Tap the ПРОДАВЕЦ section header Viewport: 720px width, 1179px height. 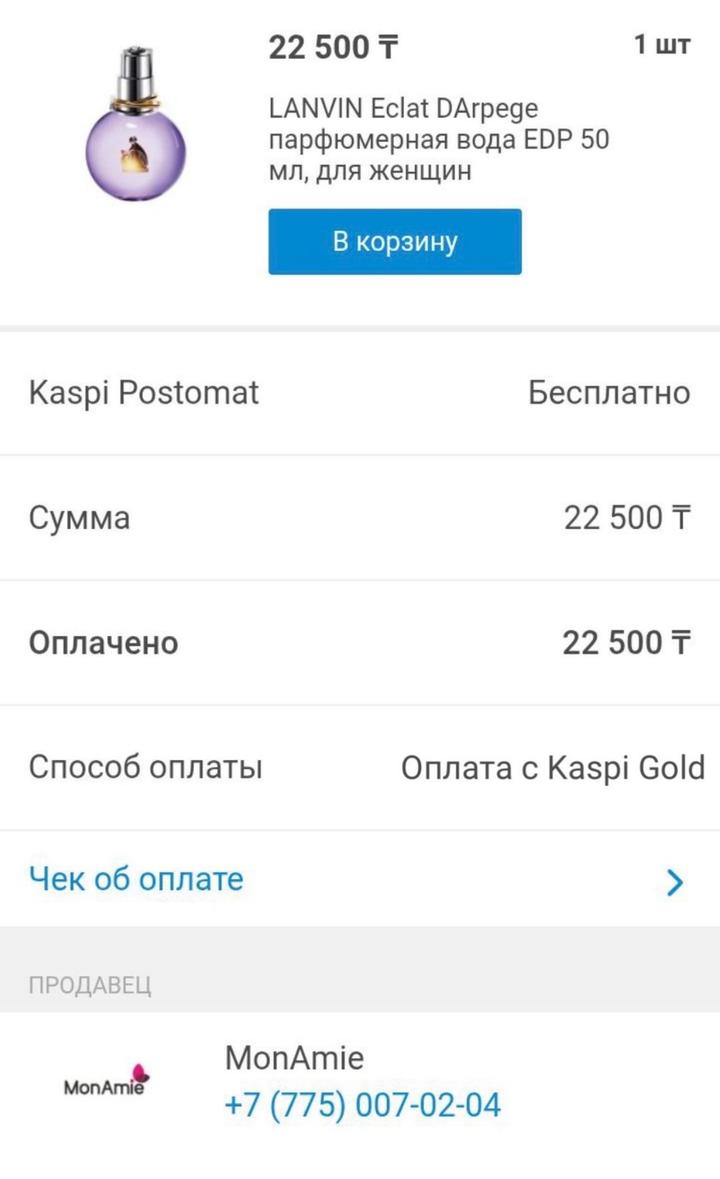(90, 985)
